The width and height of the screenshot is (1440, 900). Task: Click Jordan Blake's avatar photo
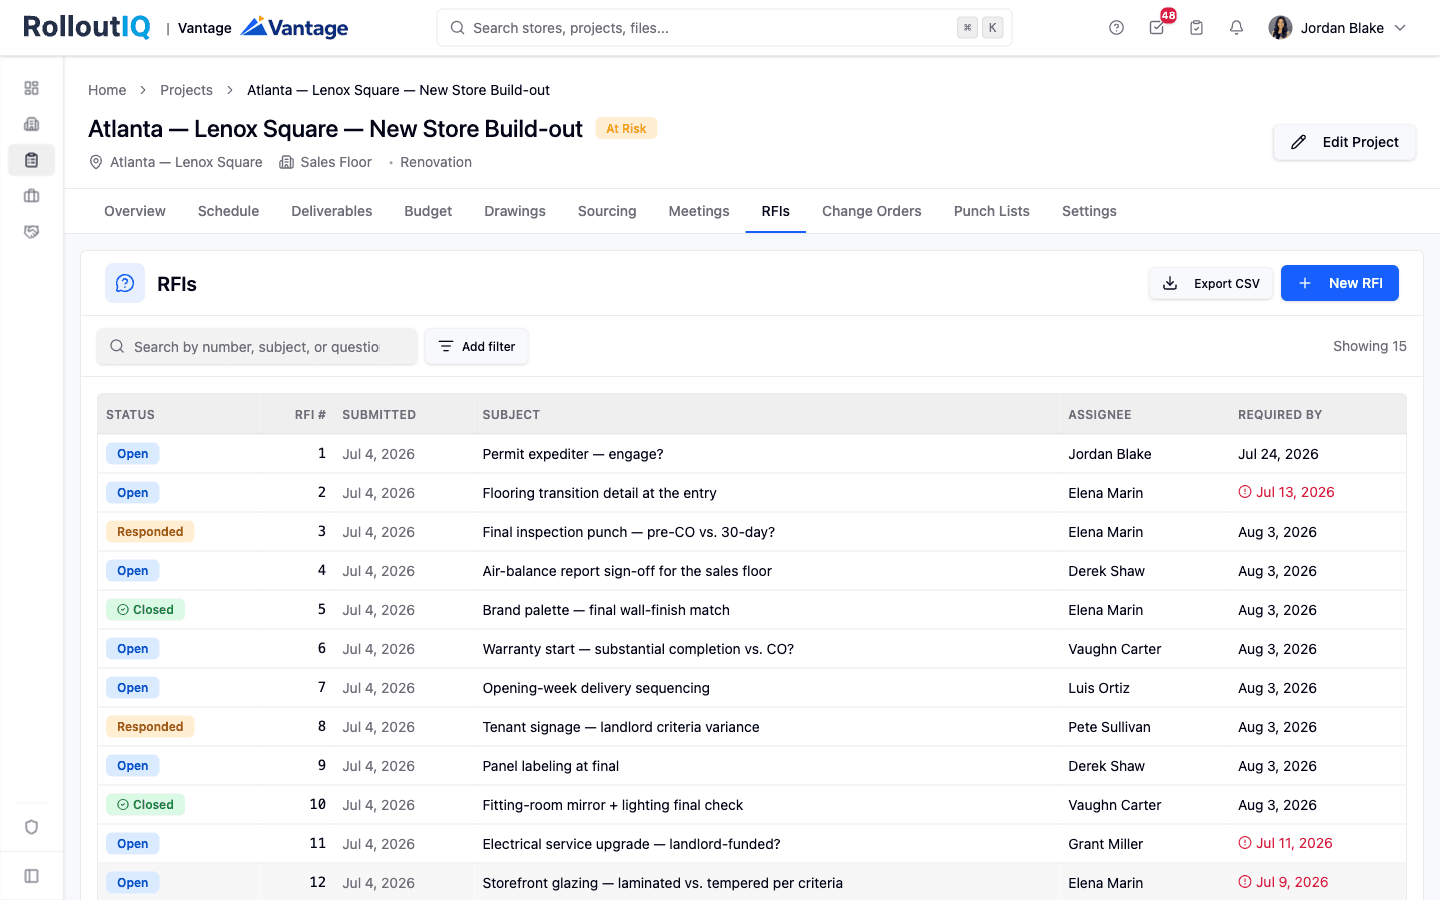pos(1280,28)
